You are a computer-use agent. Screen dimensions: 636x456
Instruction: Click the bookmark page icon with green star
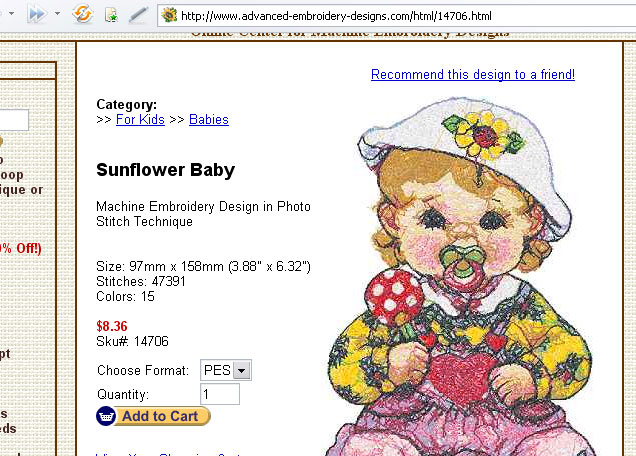[x=111, y=15]
